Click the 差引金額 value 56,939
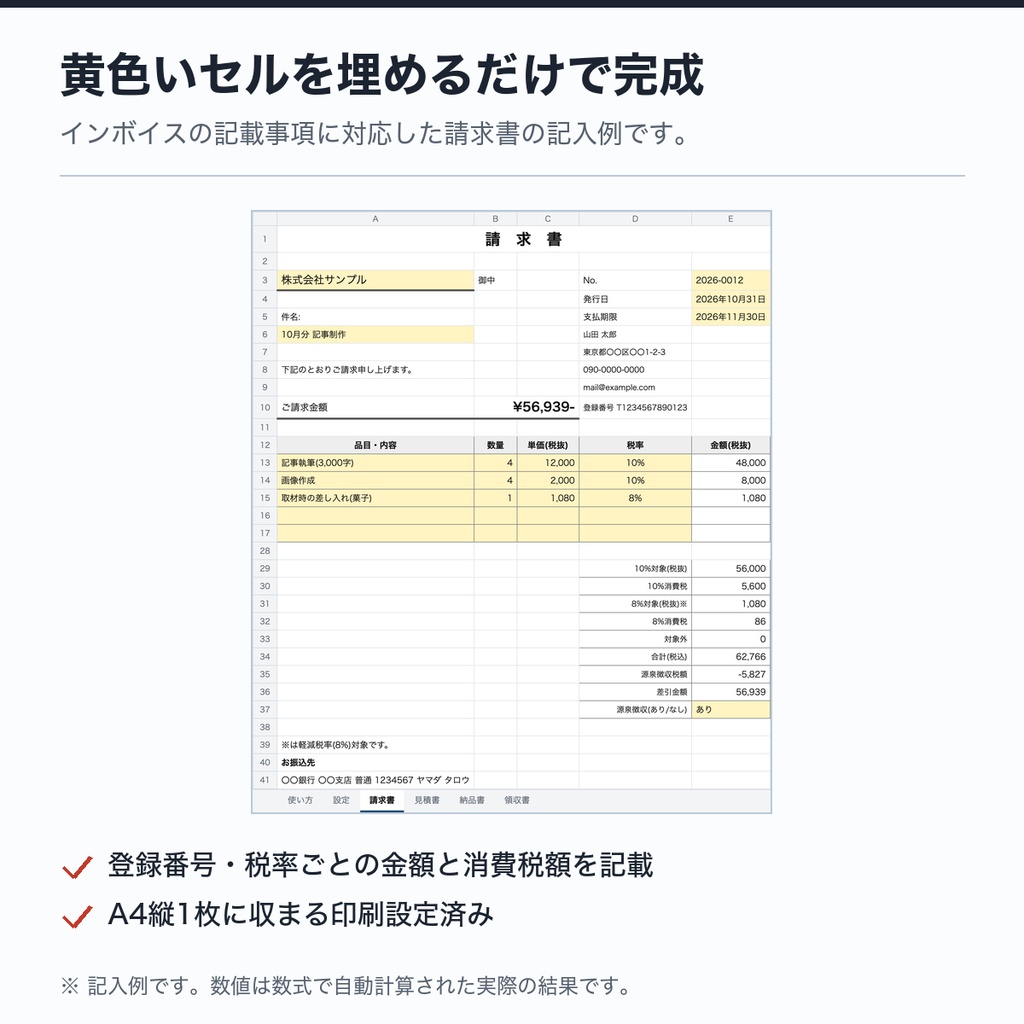The image size is (1024, 1024). click(x=731, y=692)
